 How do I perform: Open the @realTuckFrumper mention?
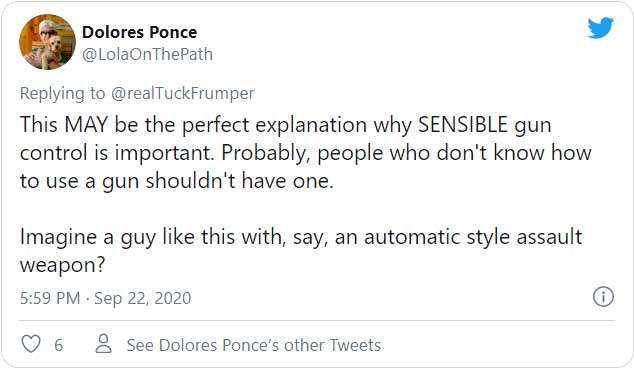[x=183, y=93]
